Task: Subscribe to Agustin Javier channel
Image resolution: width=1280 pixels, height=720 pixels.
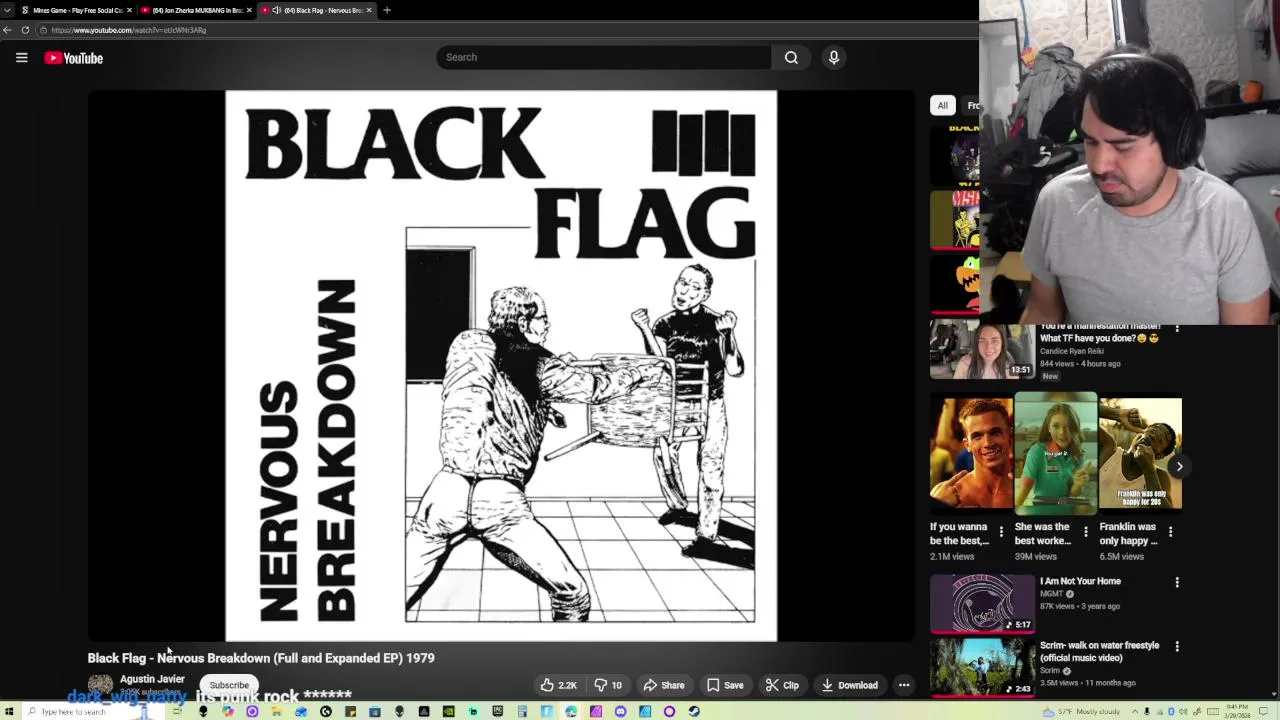Action: tap(229, 685)
